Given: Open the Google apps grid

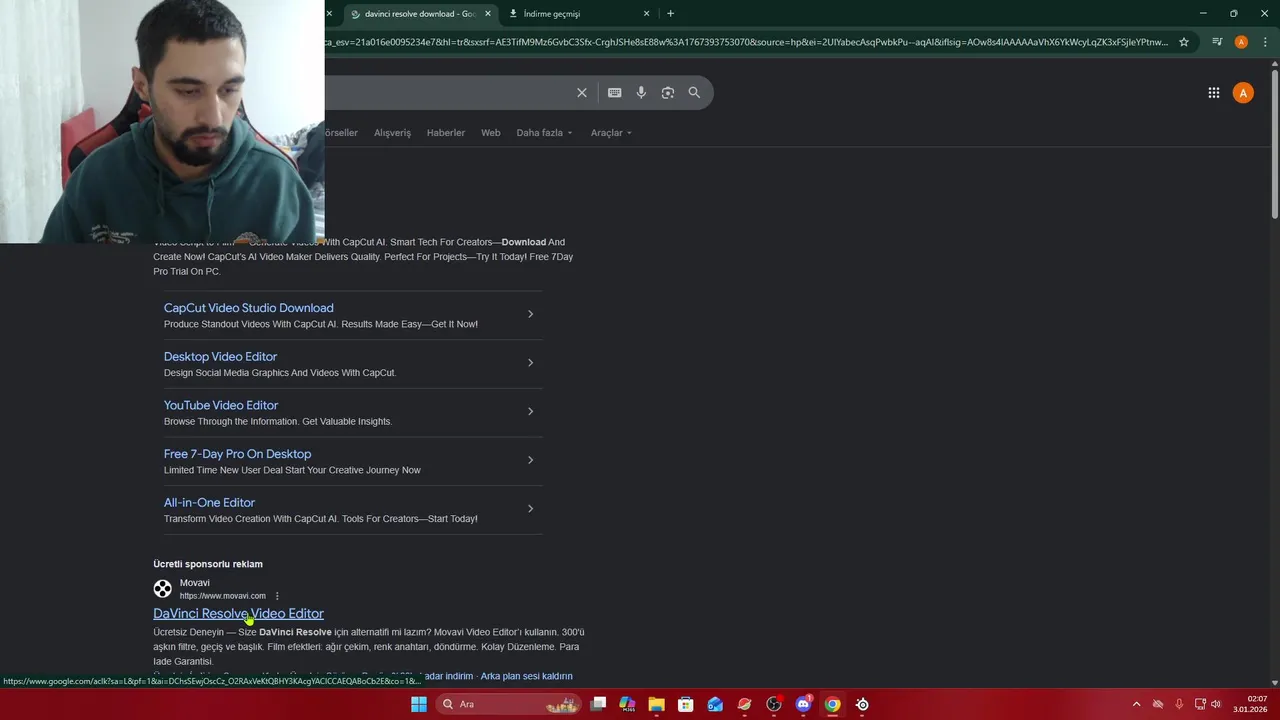Looking at the screenshot, I should coord(1214,93).
